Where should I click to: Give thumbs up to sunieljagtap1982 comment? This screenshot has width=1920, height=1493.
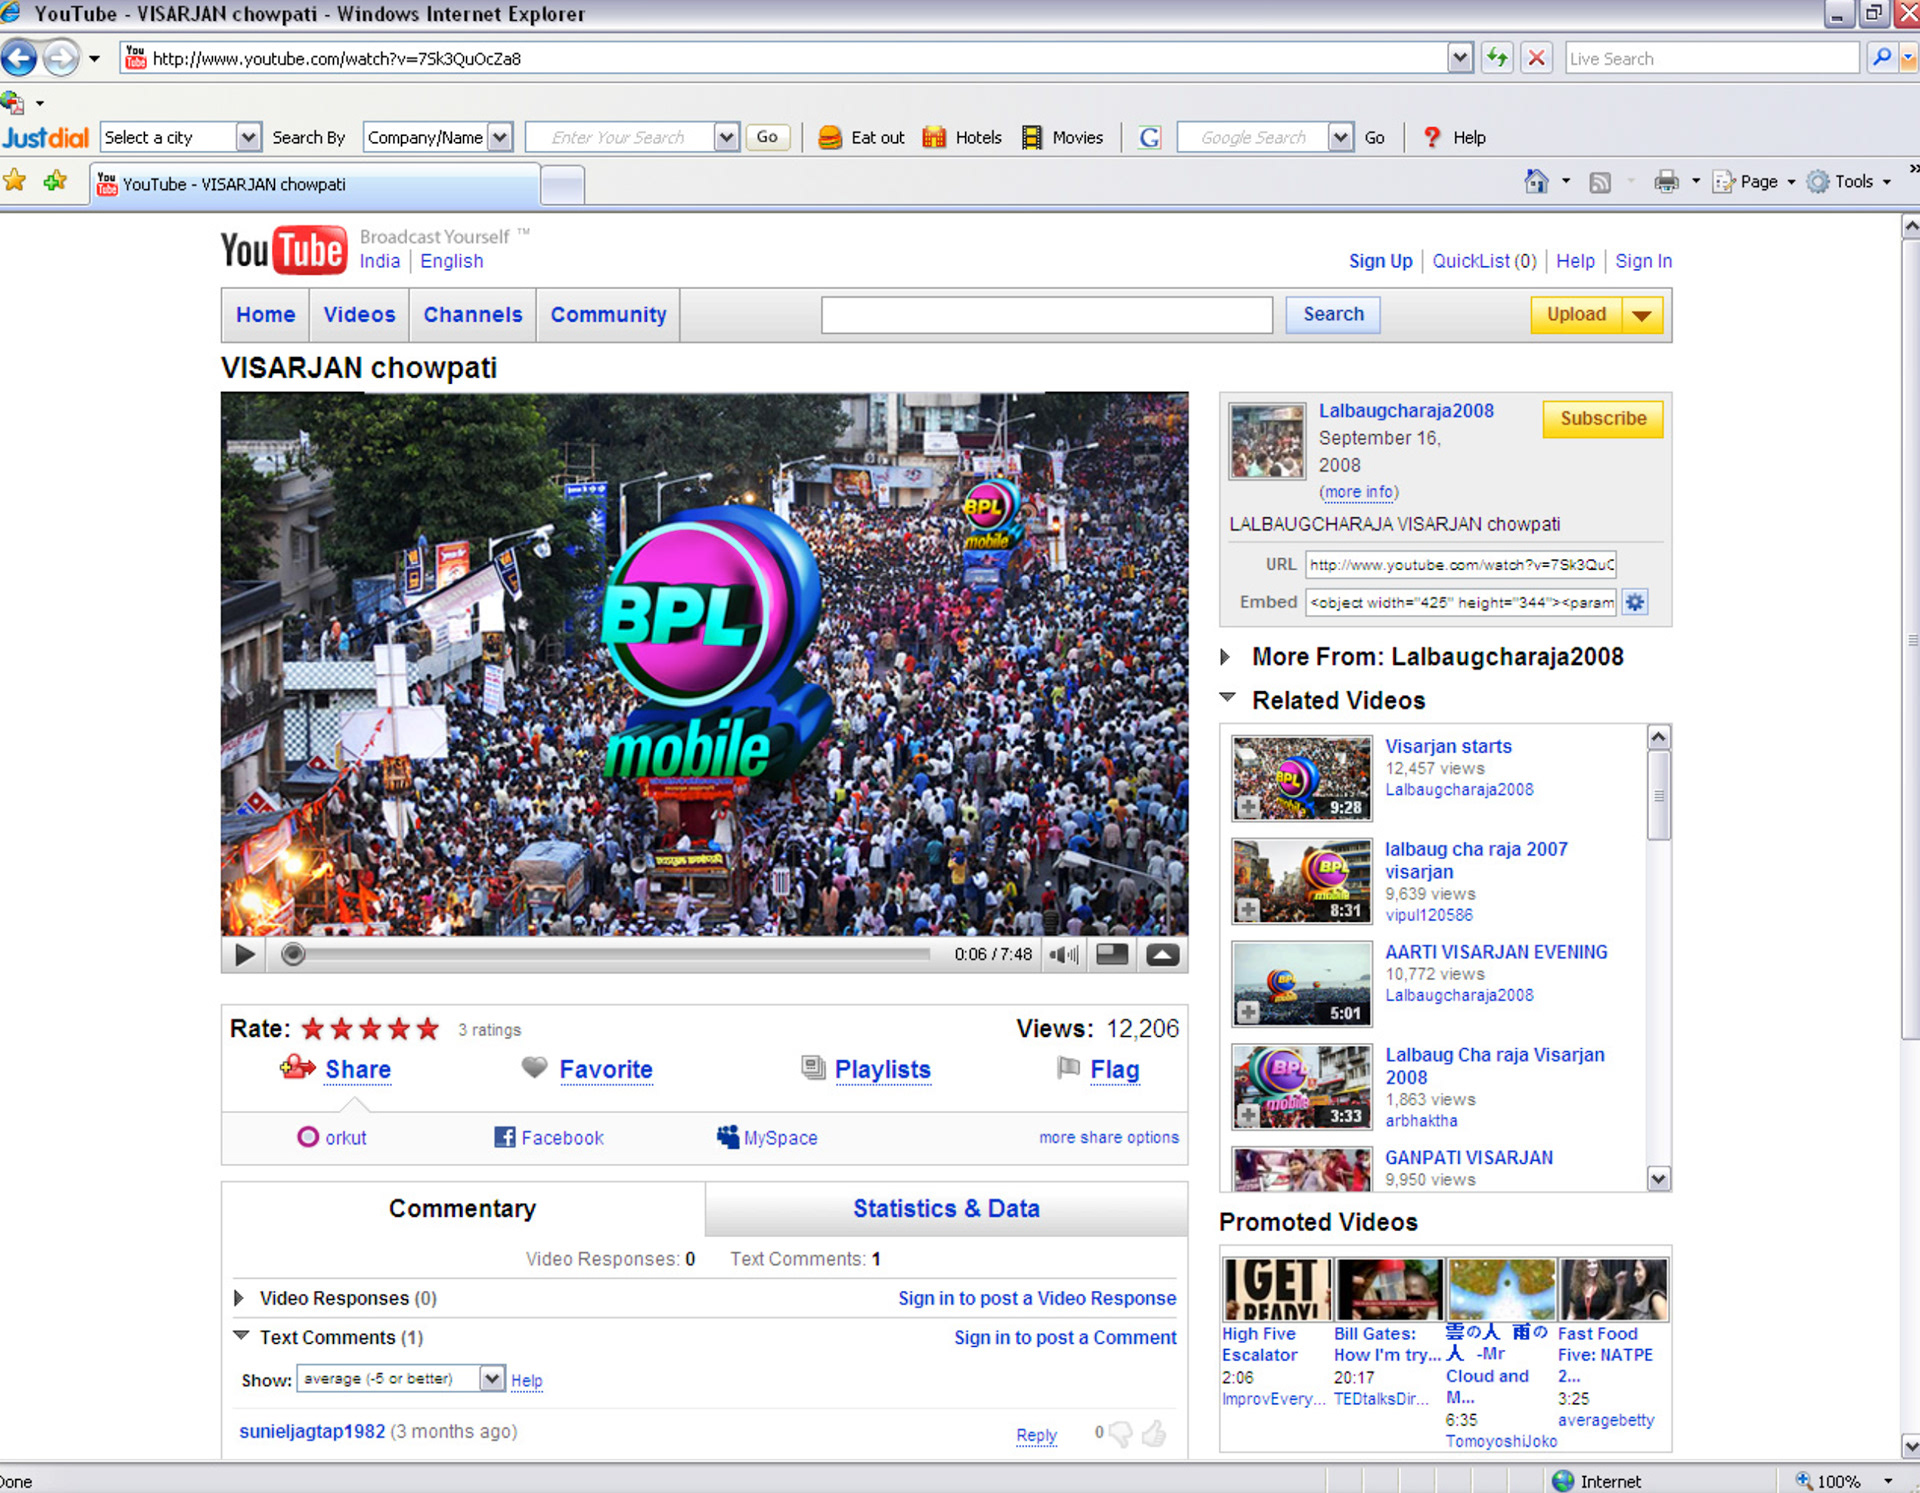tap(1155, 1434)
